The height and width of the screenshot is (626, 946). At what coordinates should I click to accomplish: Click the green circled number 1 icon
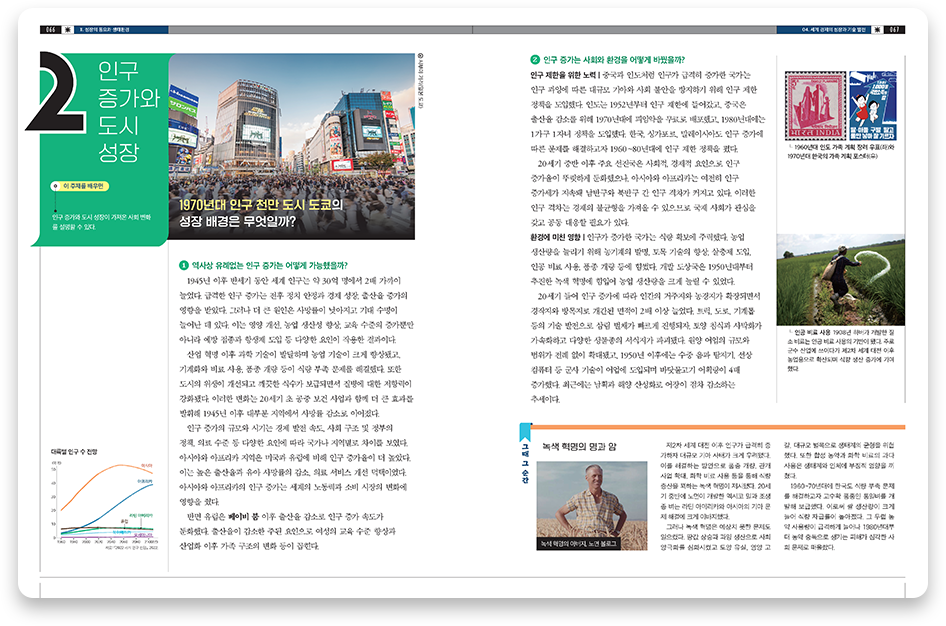coord(184,265)
